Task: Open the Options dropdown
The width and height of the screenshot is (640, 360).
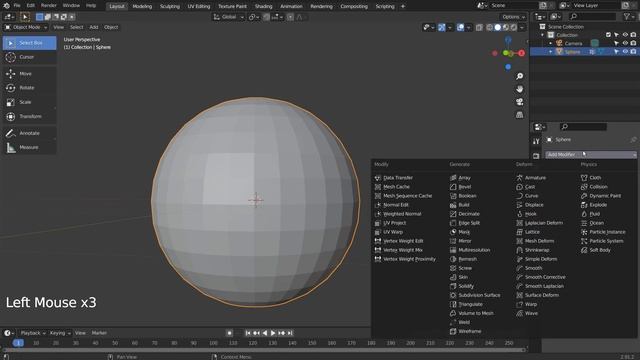Action: 513,17
